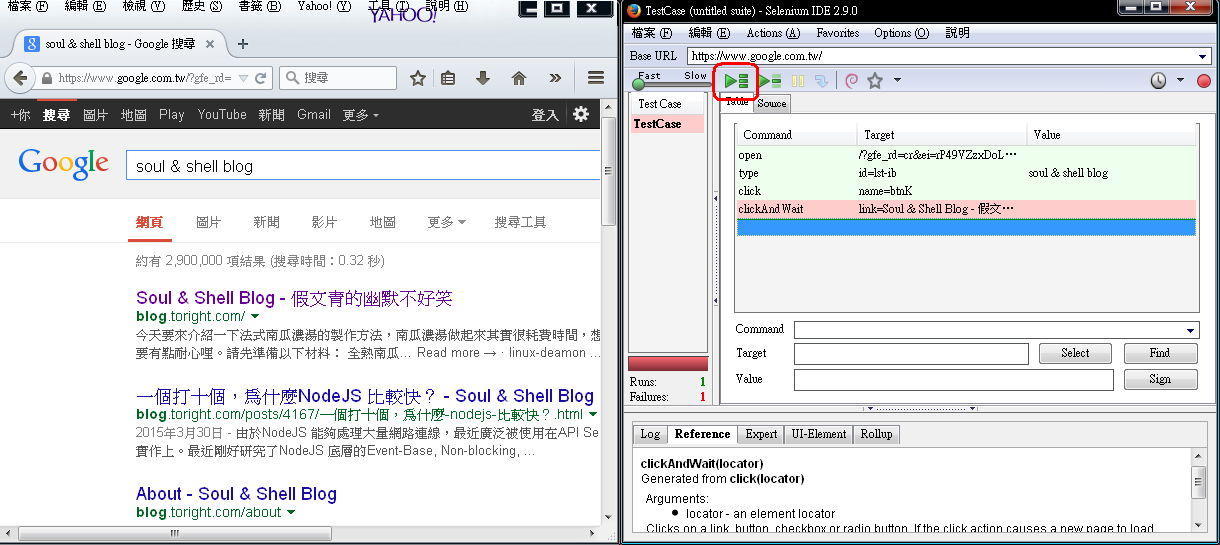The image size is (1220, 545).
Task: Open the Favorites menu in Selenium IDE
Action: 838,33
